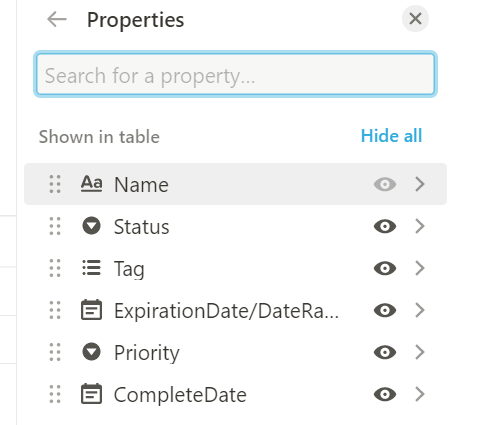The height and width of the screenshot is (425, 487).
Task: Select the Tag property row
Action: 235,268
